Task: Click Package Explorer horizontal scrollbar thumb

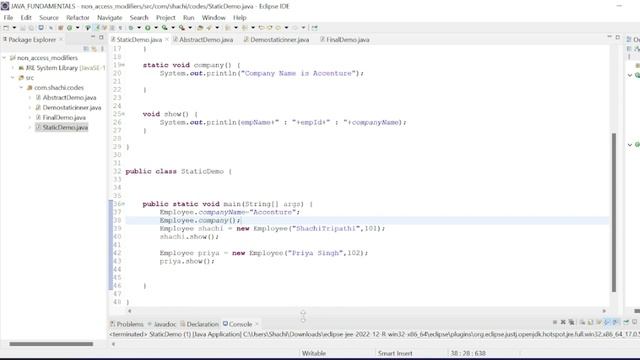Action: (51, 344)
